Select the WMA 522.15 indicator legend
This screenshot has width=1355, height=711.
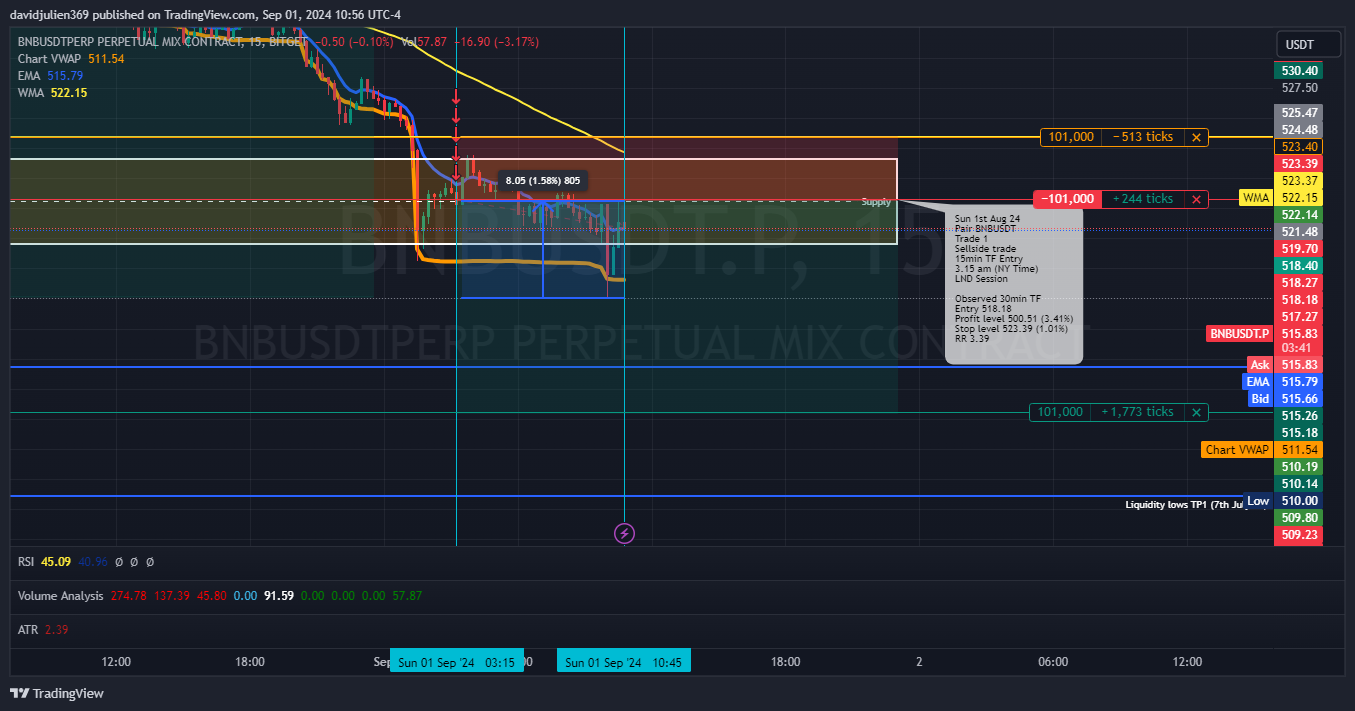[x=52, y=93]
